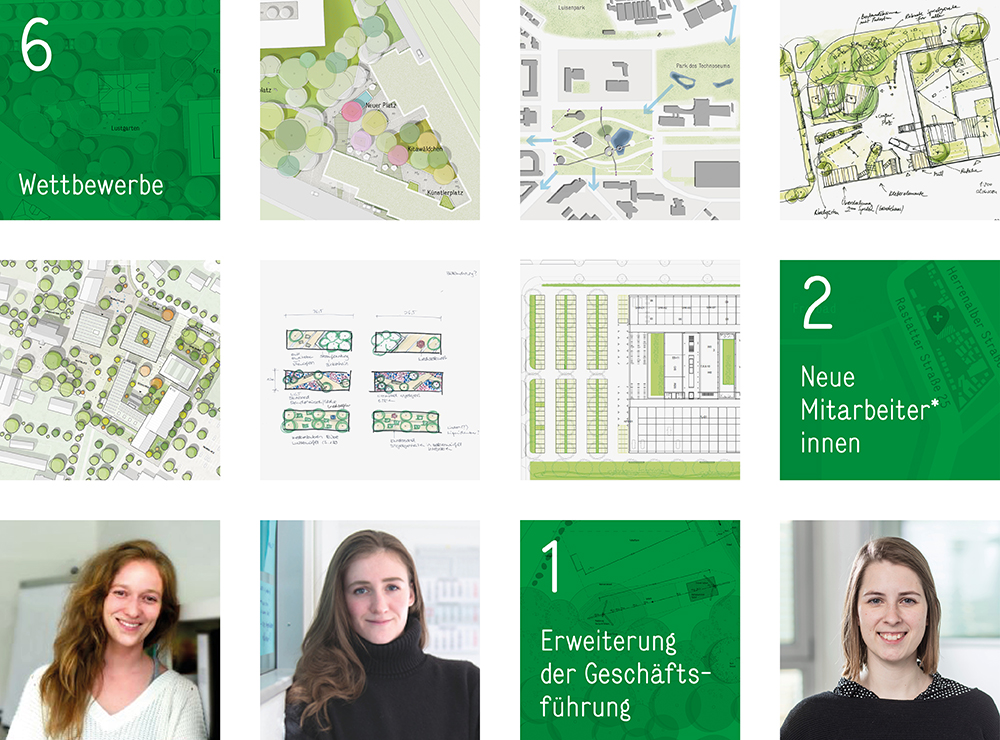View the six planting bed sketches thumbnail
This screenshot has width=1000, height=740.
(x=370, y=370)
